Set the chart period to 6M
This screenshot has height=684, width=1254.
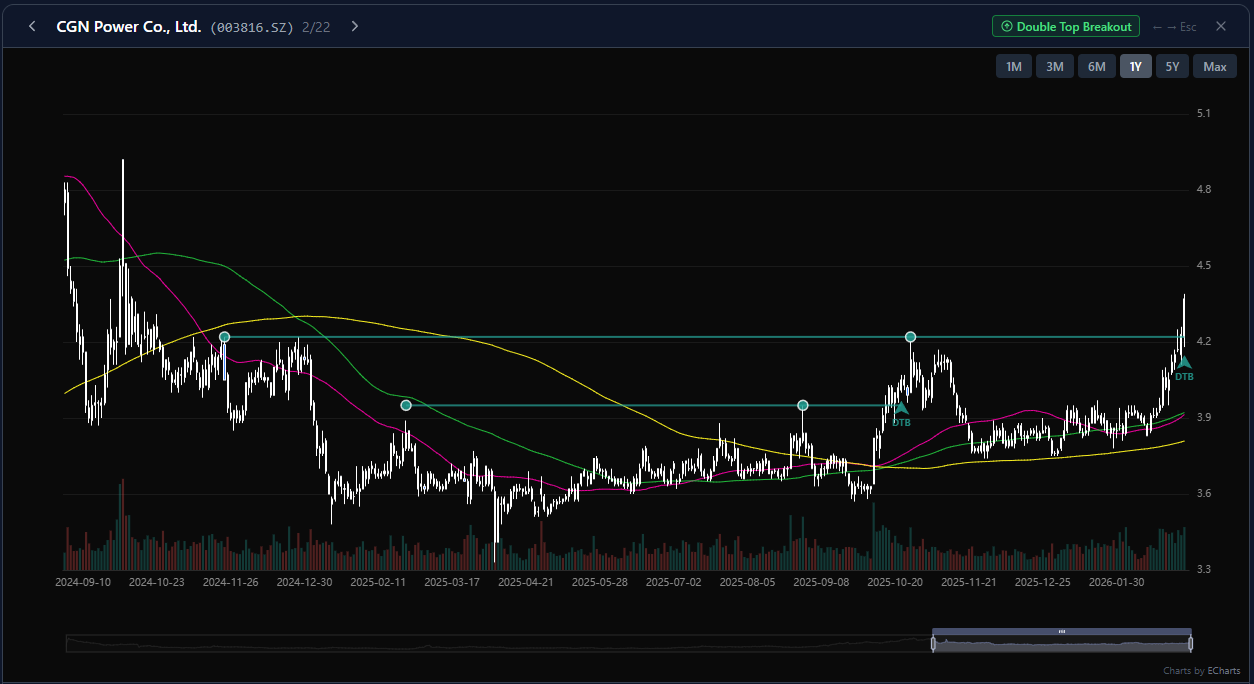(x=1096, y=67)
